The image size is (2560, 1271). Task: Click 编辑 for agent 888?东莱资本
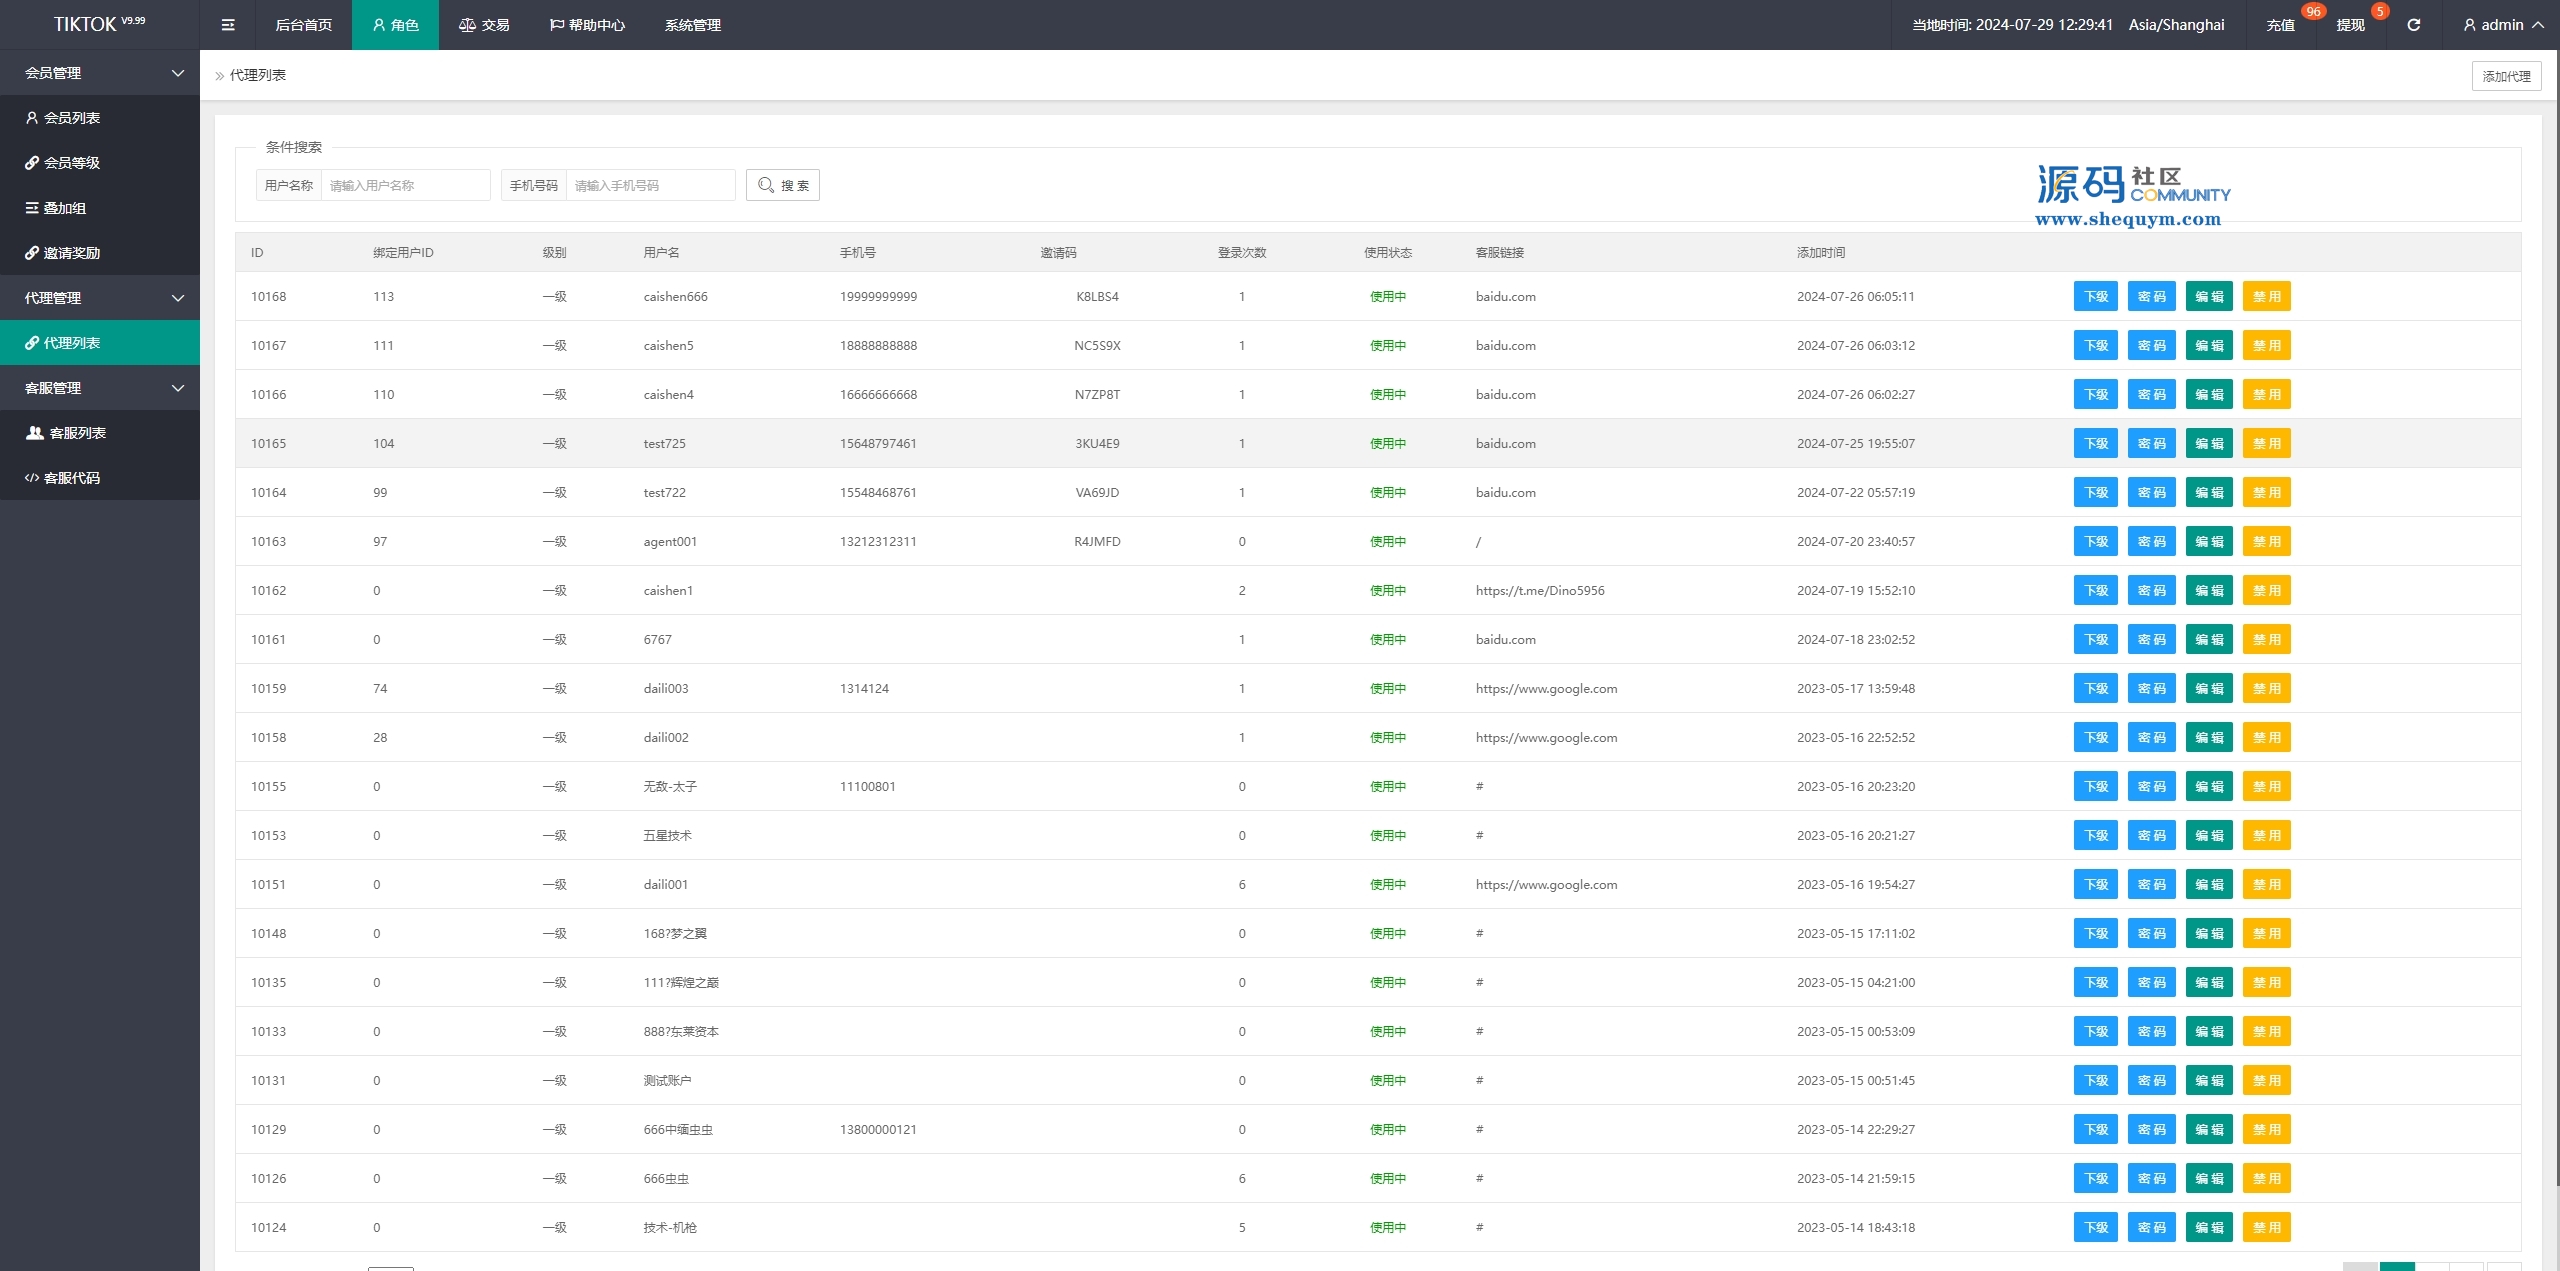coord(2209,1032)
